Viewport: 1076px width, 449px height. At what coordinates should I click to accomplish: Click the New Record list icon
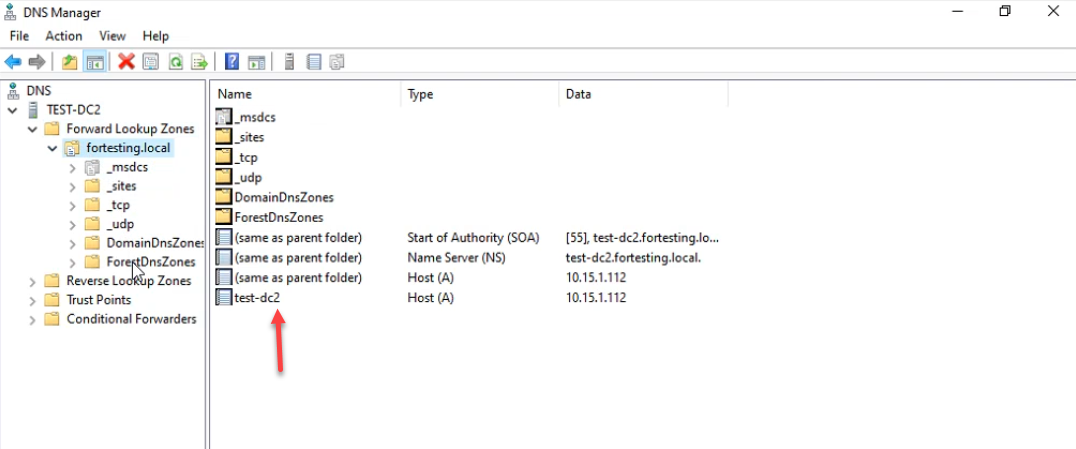click(314, 62)
